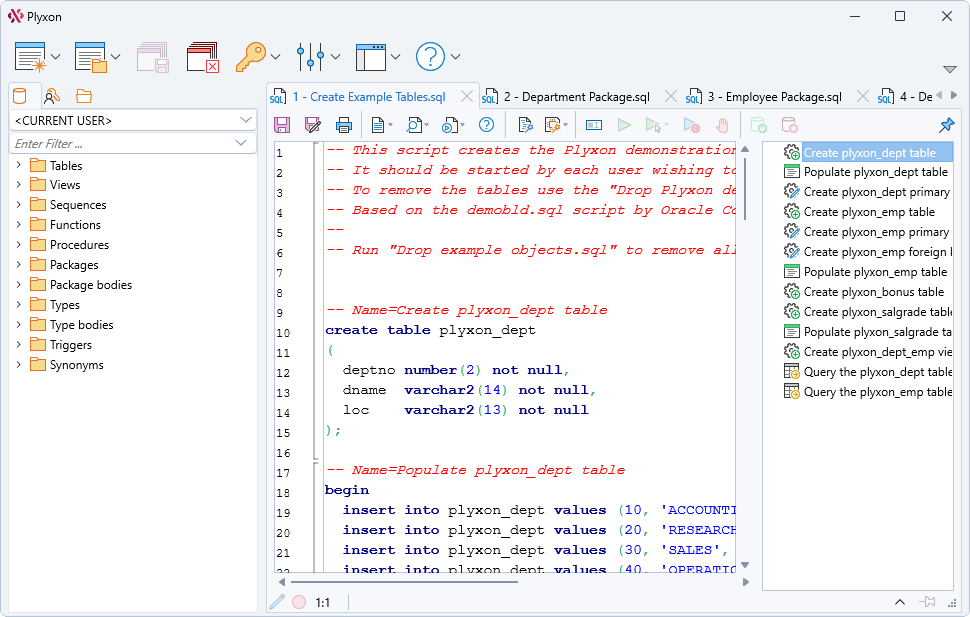Select Create plyxon_dept table in script list
This screenshot has height=617, width=970.
click(x=869, y=153)
